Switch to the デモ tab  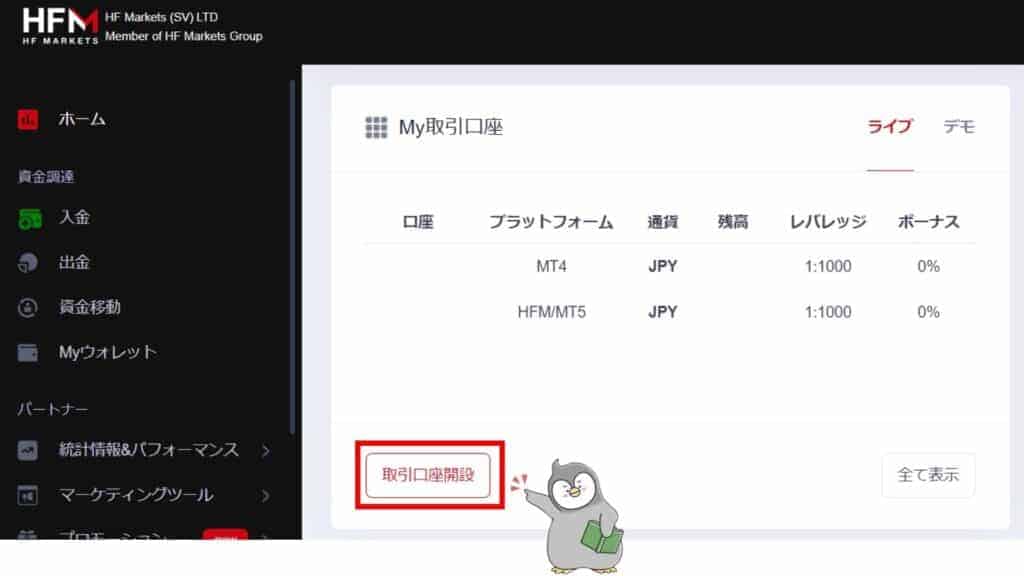959,127
